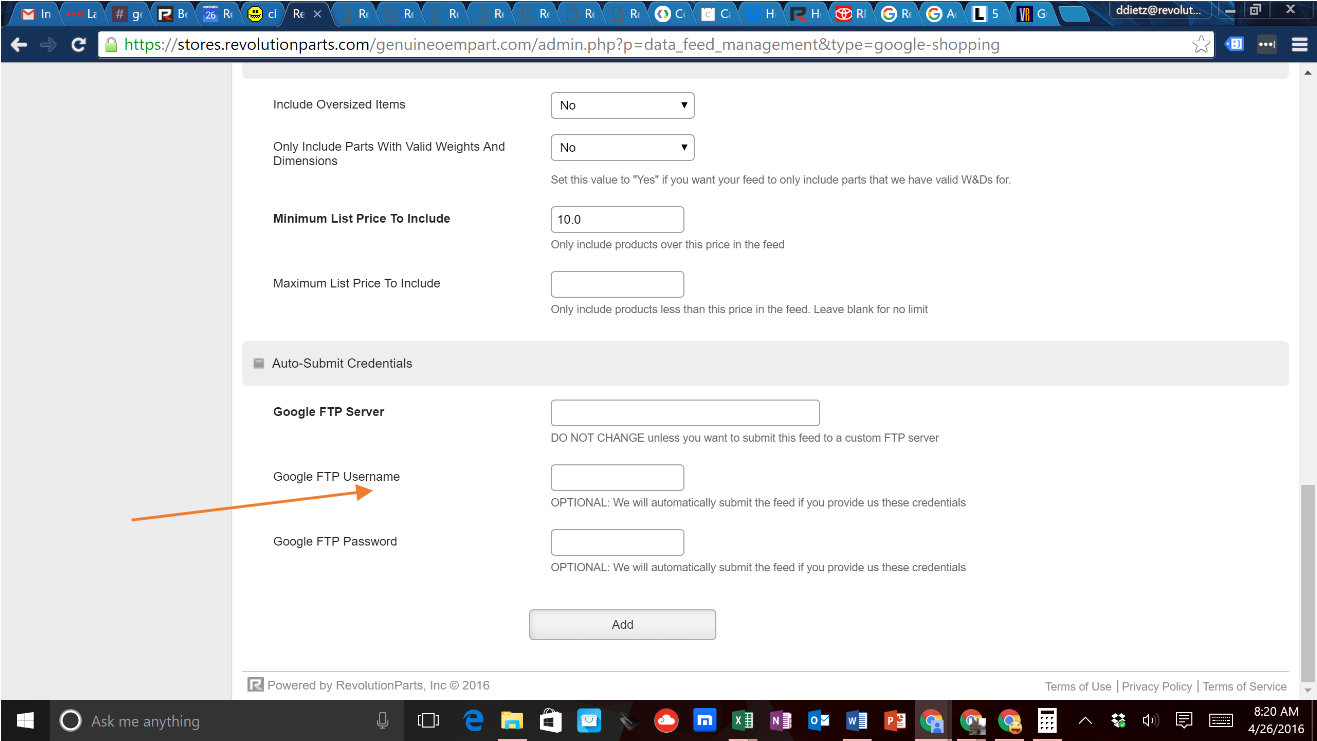Open Word from the taskbar
Screen dimensions: 1317x741
coord(857,720)
